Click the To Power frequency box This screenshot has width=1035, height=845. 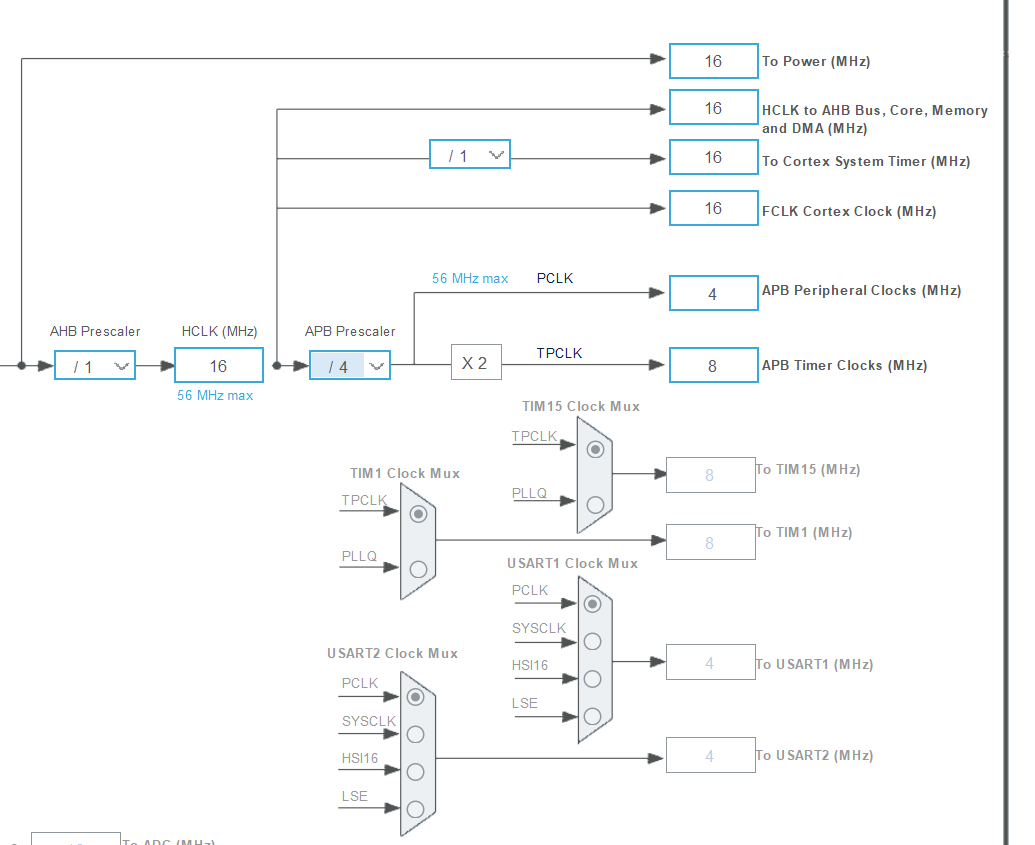pyautogui.click(x=713, y=61)
